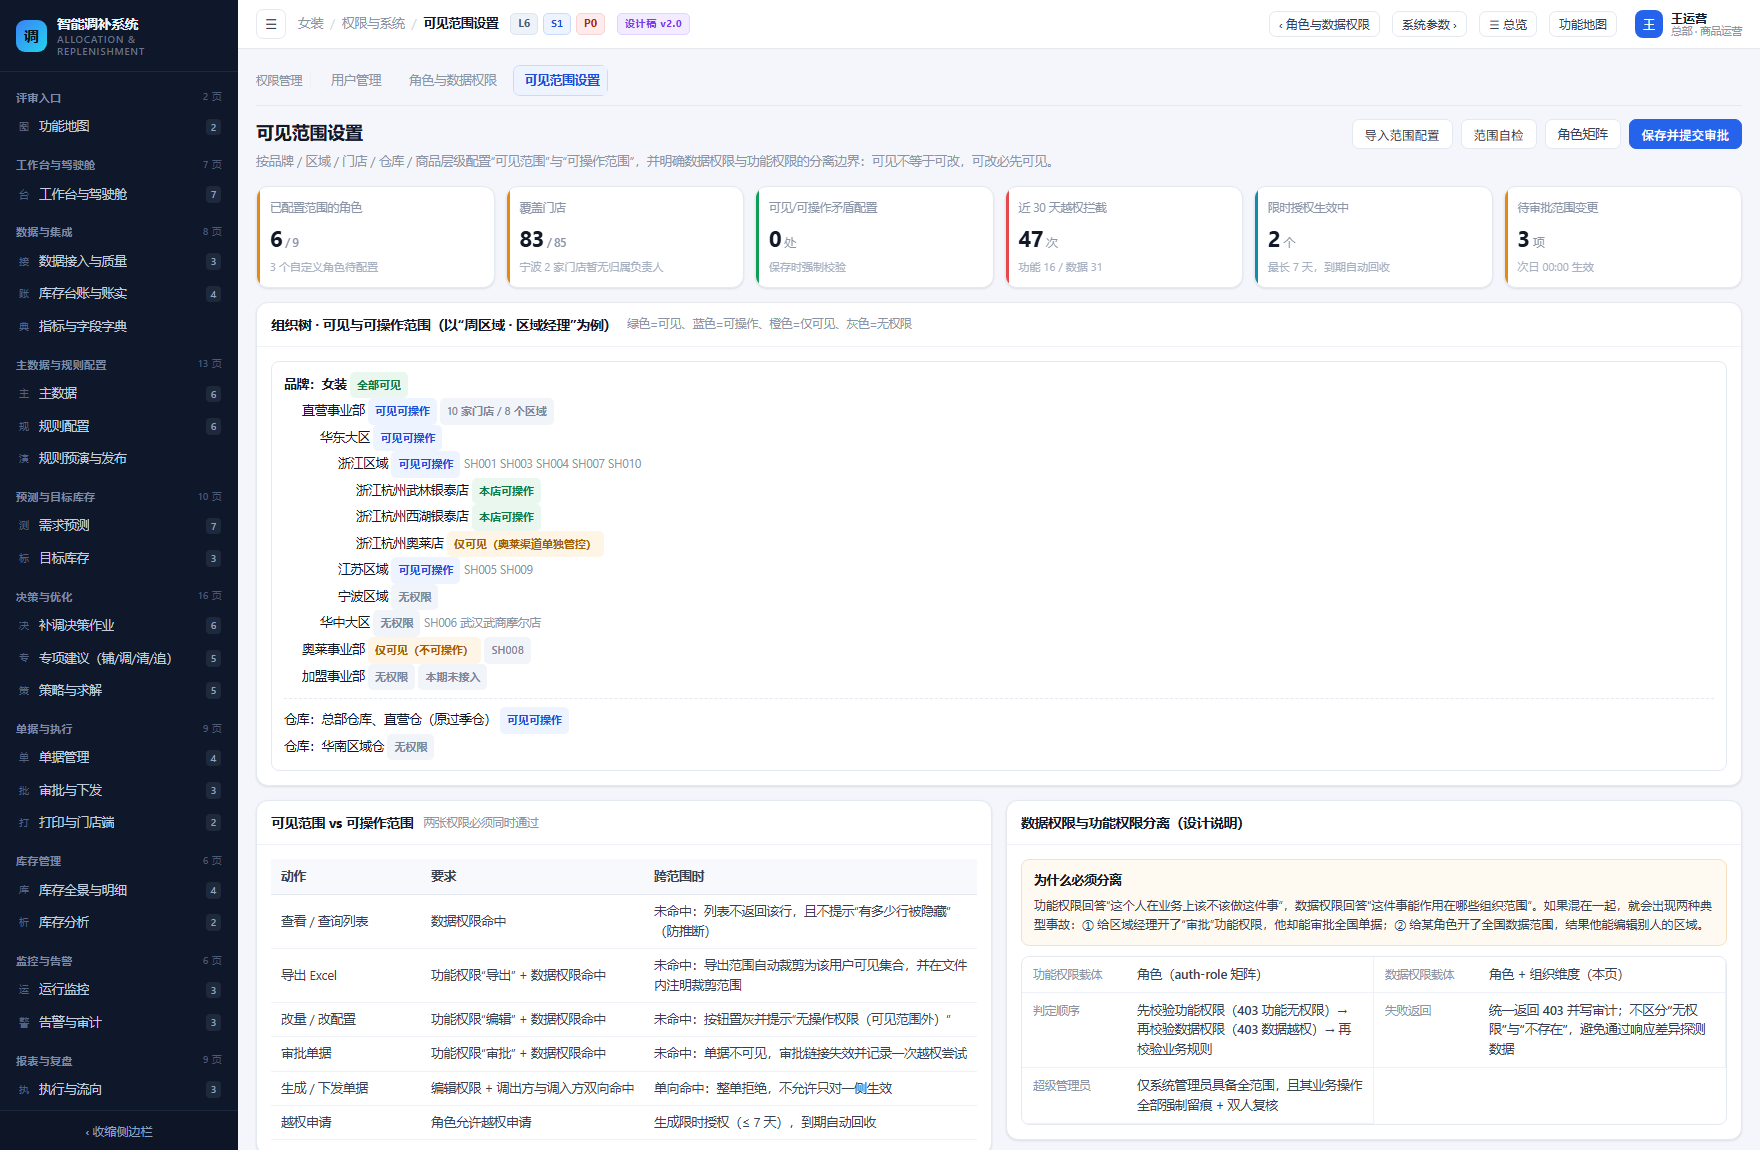Click the blue app logo icon
The image size is (1760, 1150).
coord(32,36)
